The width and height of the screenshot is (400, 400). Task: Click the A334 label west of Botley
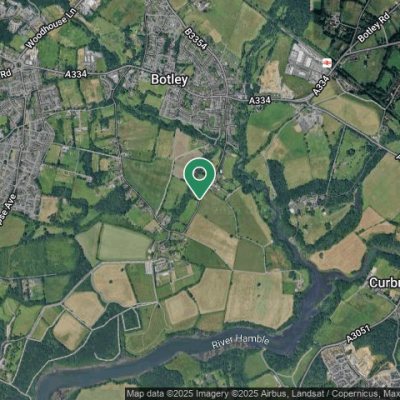tap(76, 74)
